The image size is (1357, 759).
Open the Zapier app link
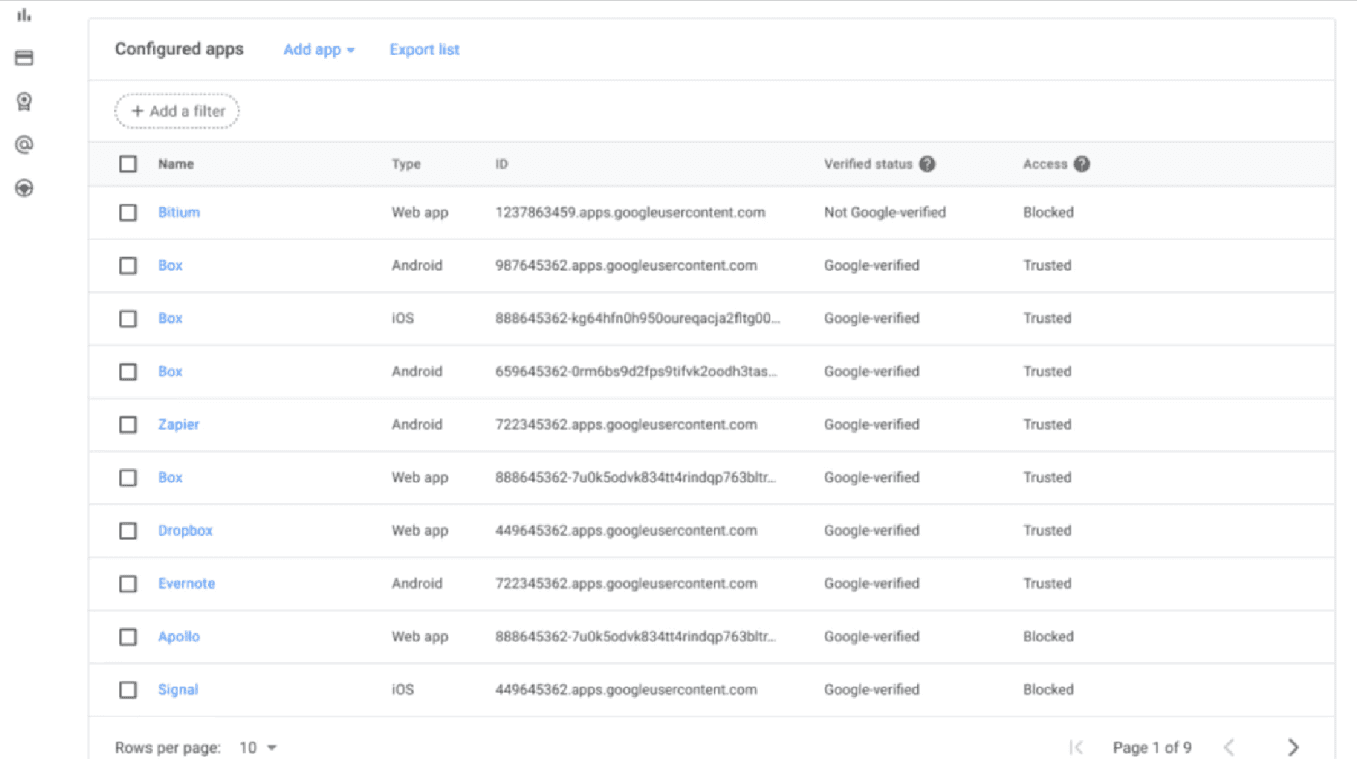179,424
